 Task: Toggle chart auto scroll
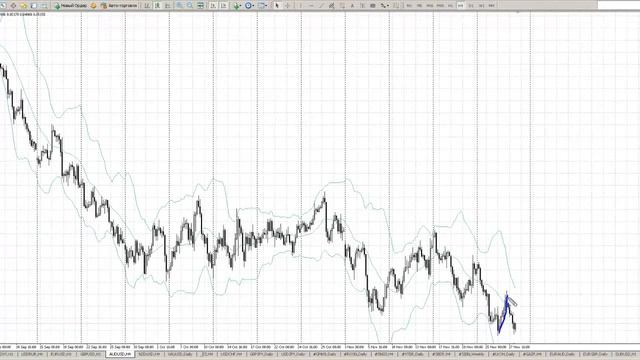pos(213,6)
